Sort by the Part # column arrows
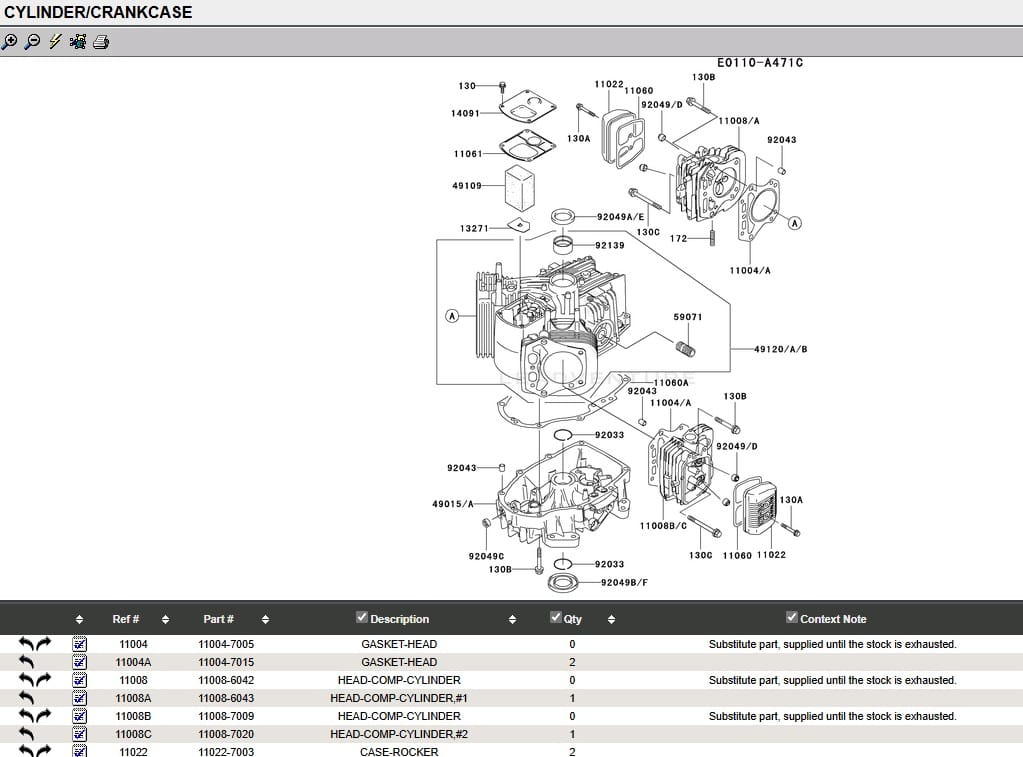1023x757 pixels. point(265,620)
